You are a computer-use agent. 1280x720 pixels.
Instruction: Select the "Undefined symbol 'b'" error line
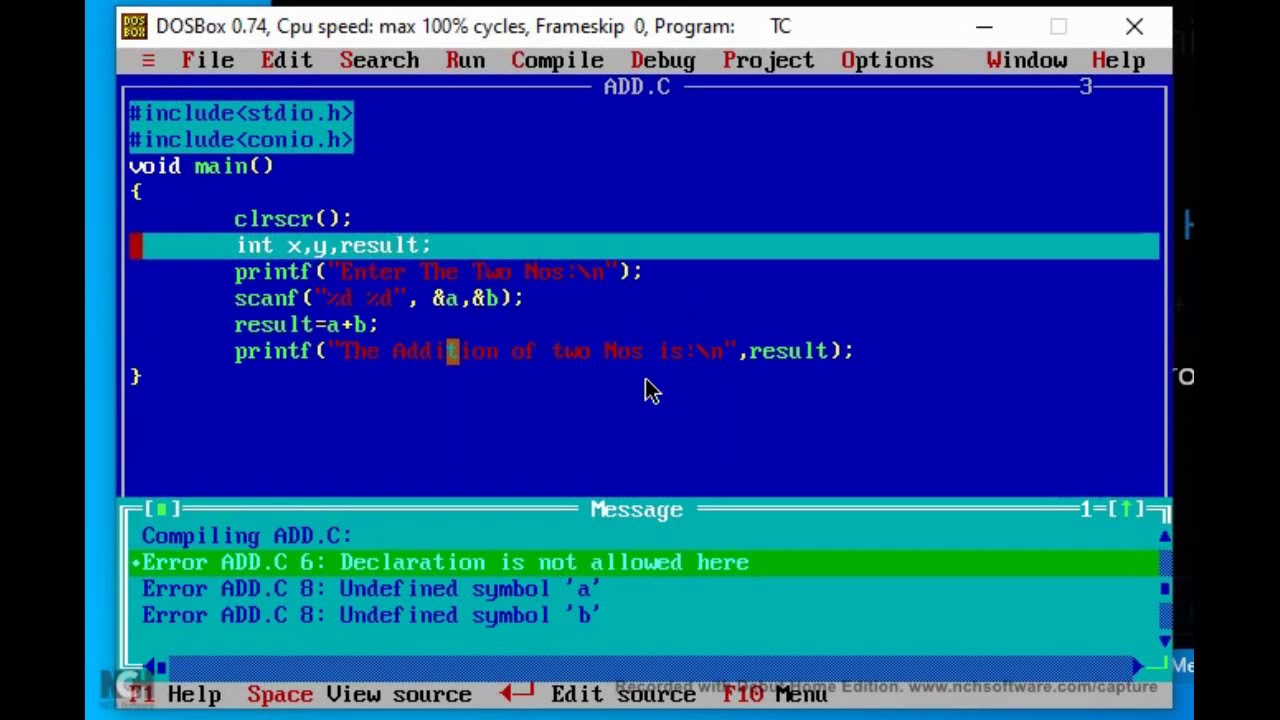pyautogui.click(x=370, y=616)
